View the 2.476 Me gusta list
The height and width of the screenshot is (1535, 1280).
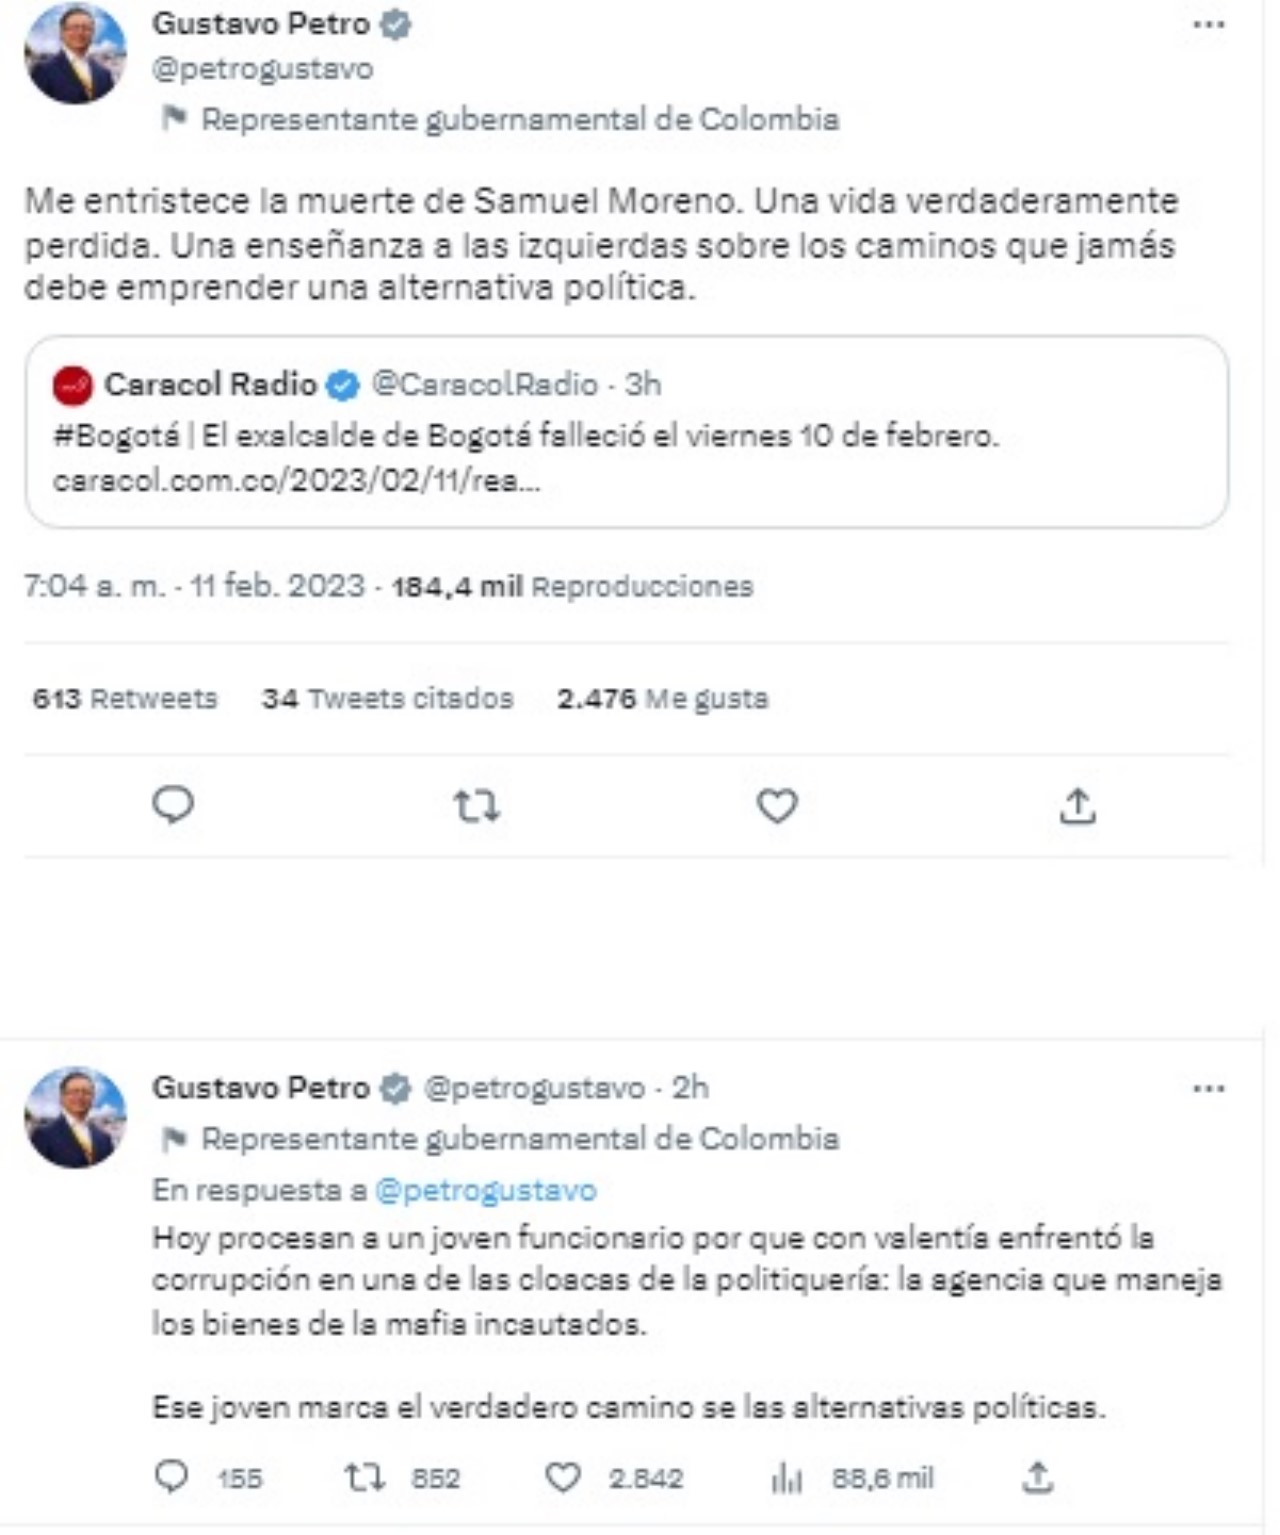pyautogui.click(x=663, y=698)
